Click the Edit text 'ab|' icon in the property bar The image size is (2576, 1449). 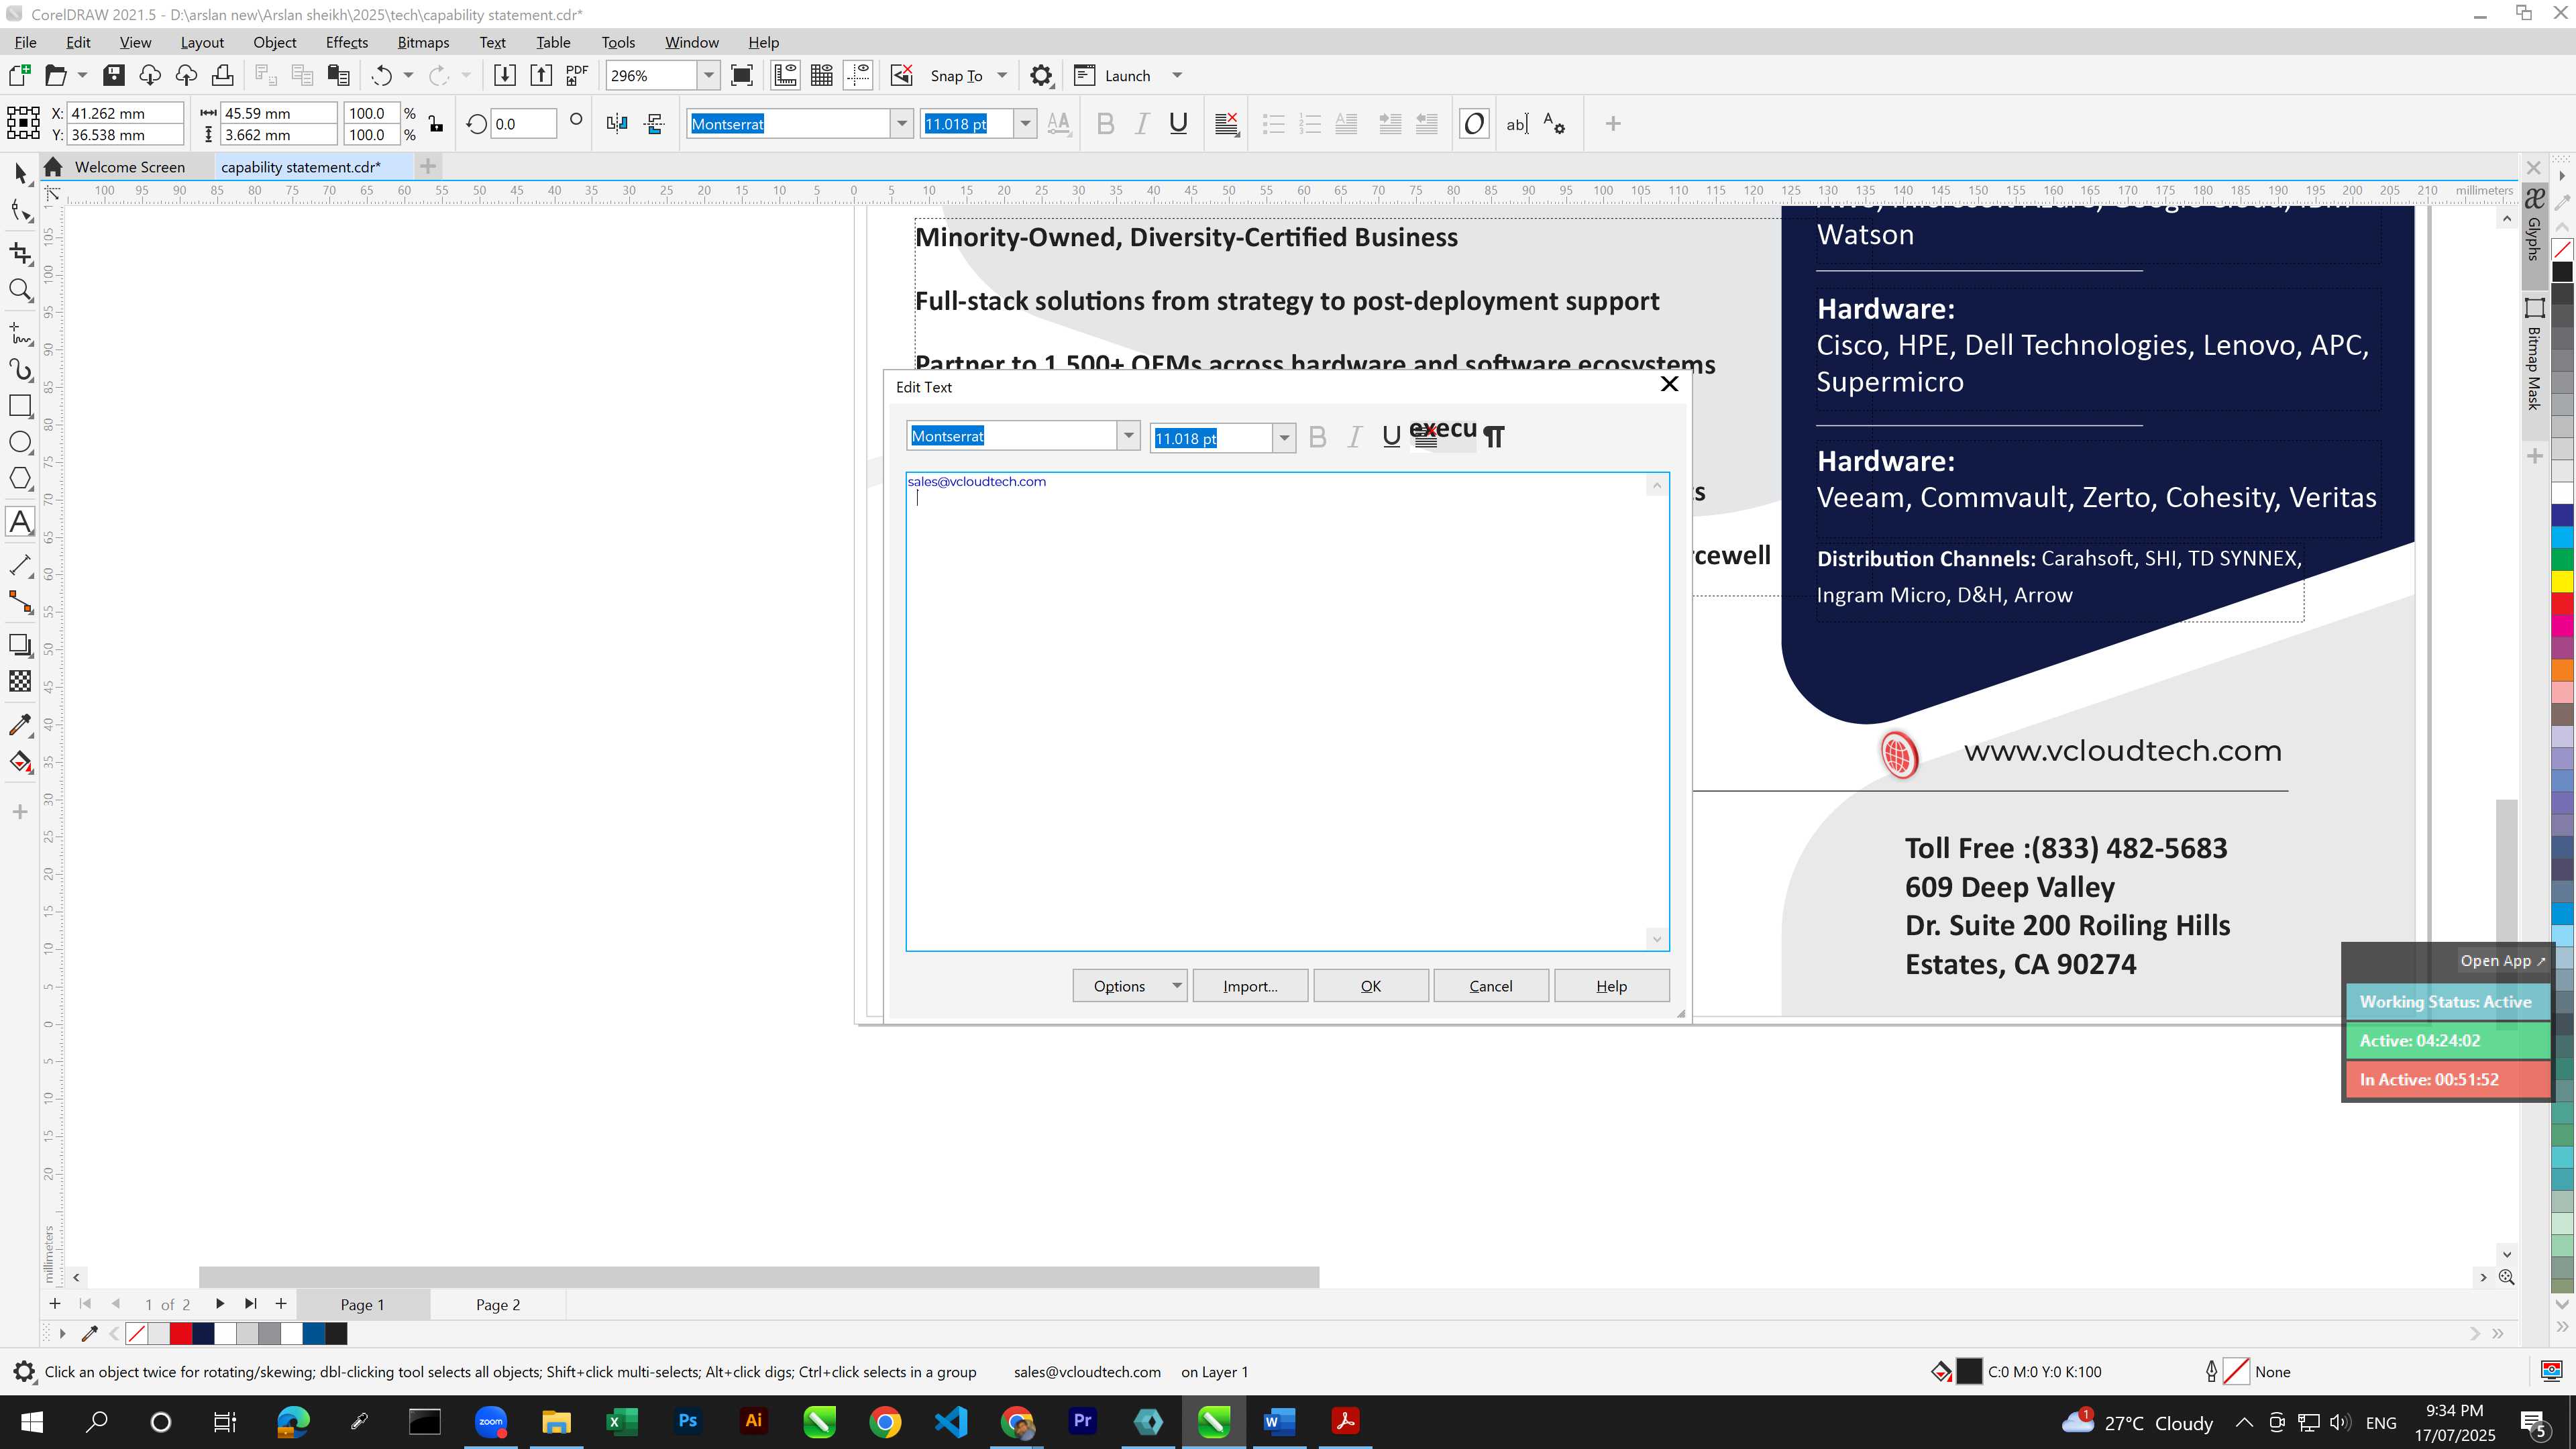[x=1517, y=124]
